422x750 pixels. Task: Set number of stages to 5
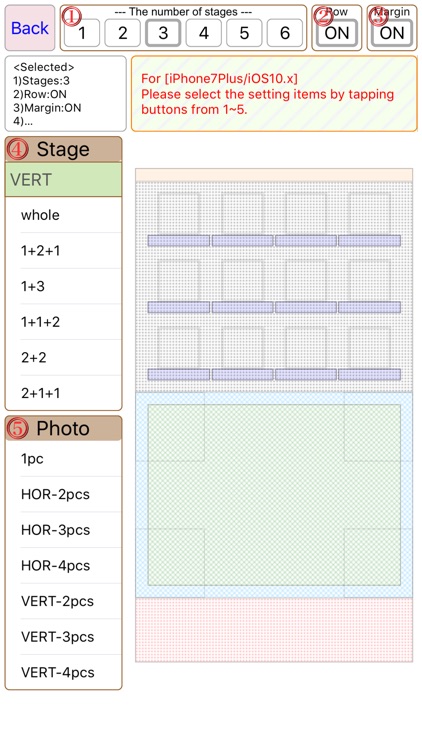click(x=244, y=33)
